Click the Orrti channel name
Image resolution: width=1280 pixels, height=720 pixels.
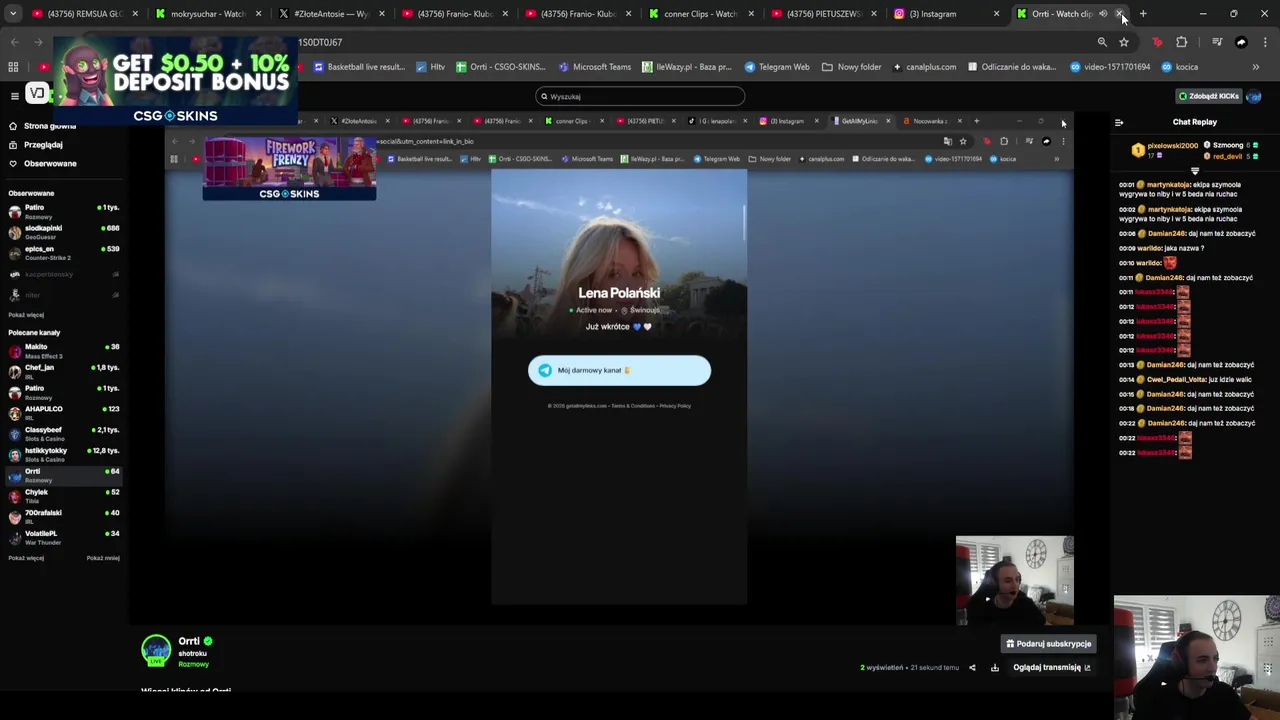189,641
